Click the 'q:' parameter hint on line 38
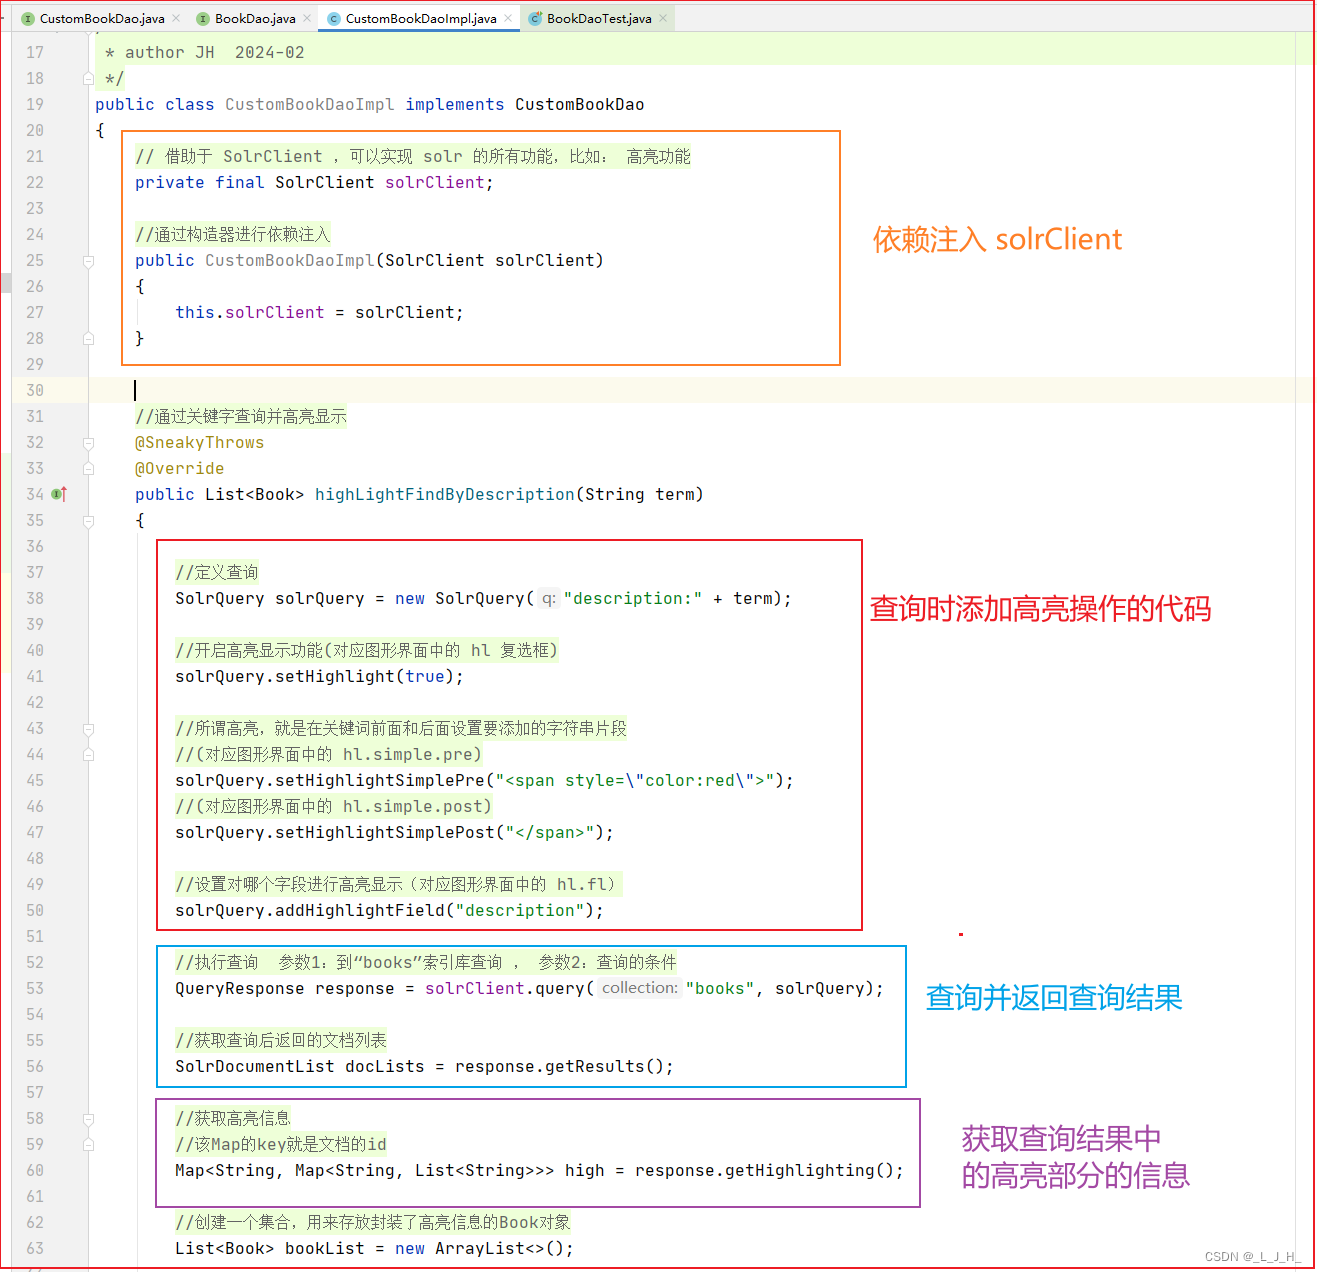 point(549,598)
